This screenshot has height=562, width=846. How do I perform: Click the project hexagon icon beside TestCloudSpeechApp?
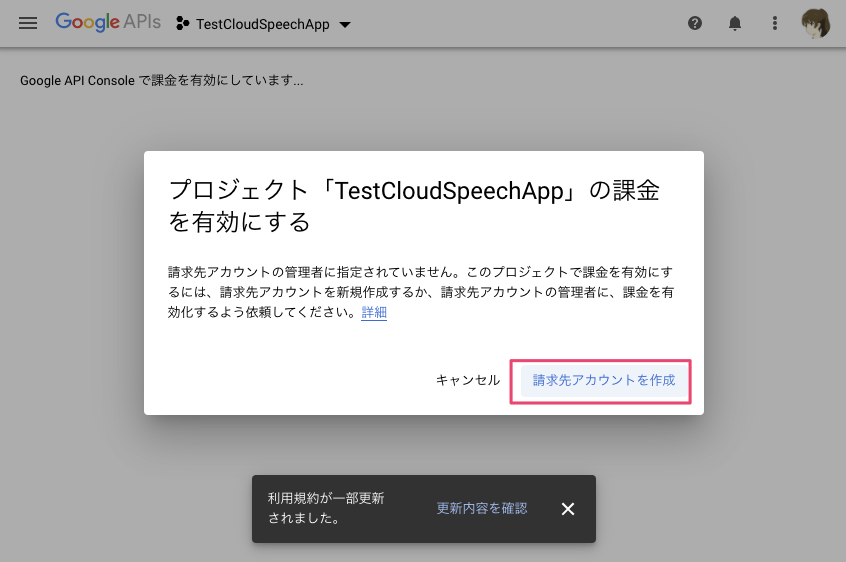[182, 24]
